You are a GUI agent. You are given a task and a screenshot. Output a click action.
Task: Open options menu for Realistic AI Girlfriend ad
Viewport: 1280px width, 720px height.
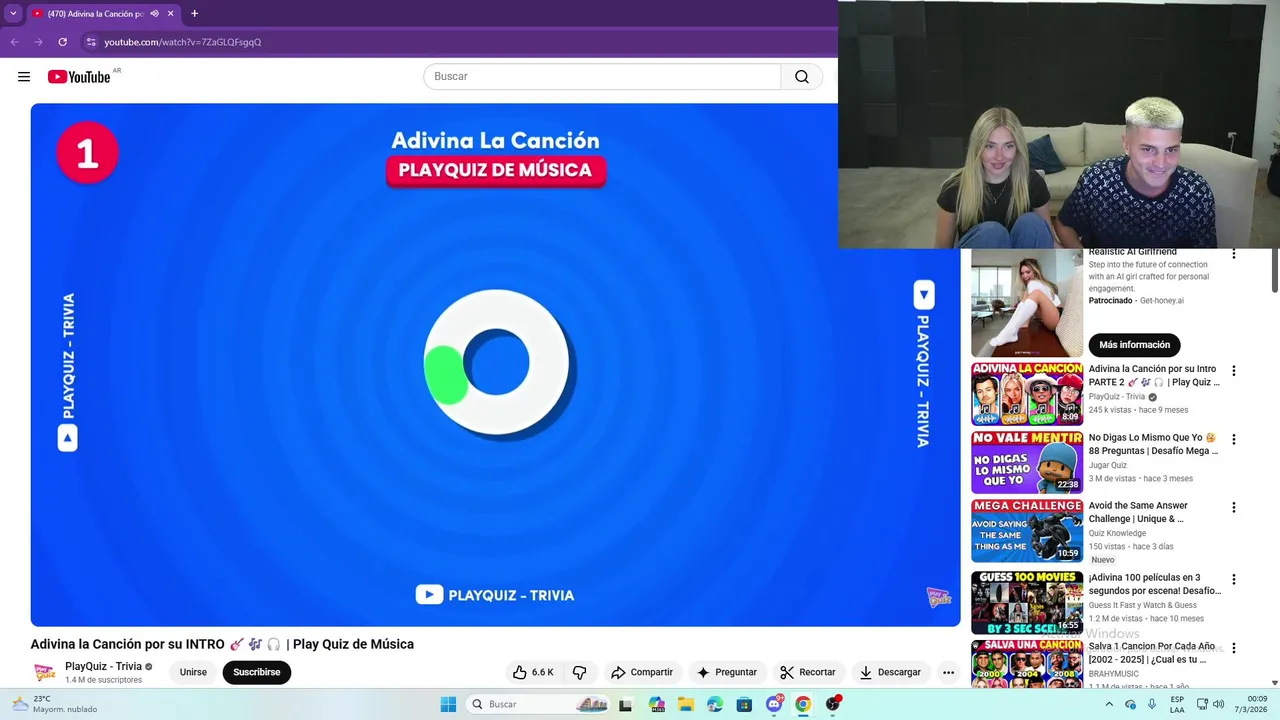click(1233, 254)
